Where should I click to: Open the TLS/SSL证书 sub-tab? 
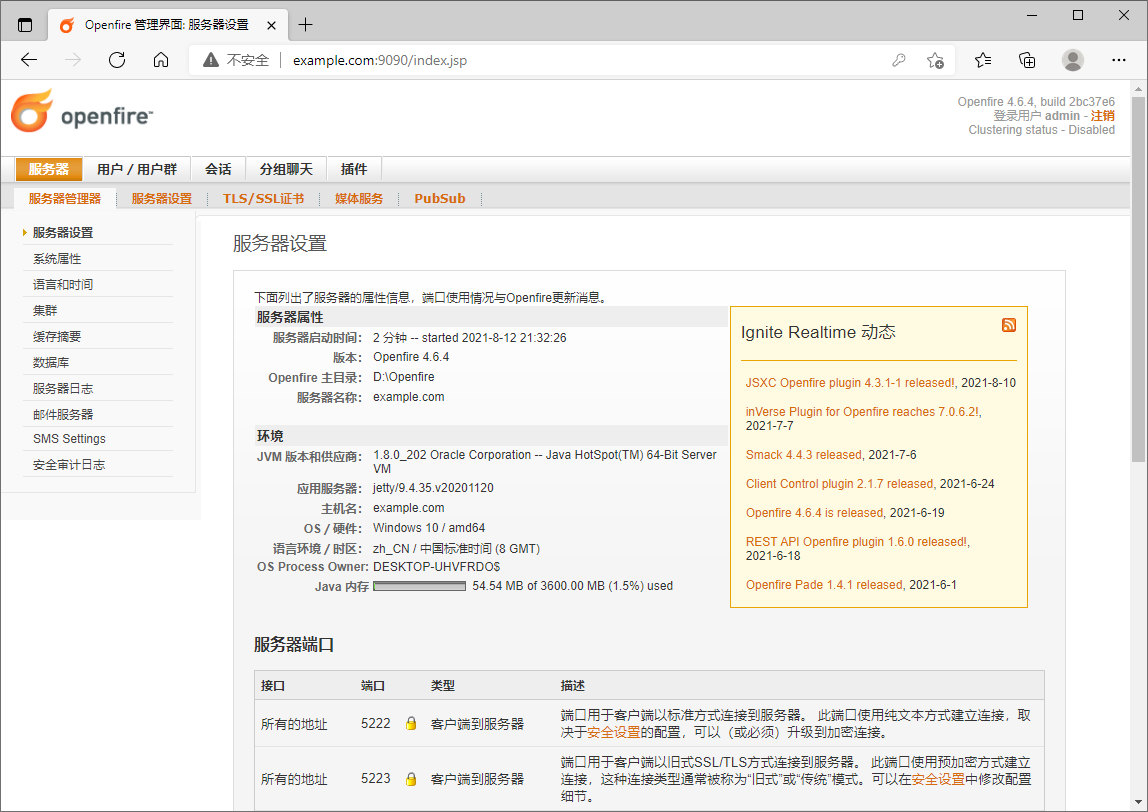pyautogui.click(x=264, y=198)
